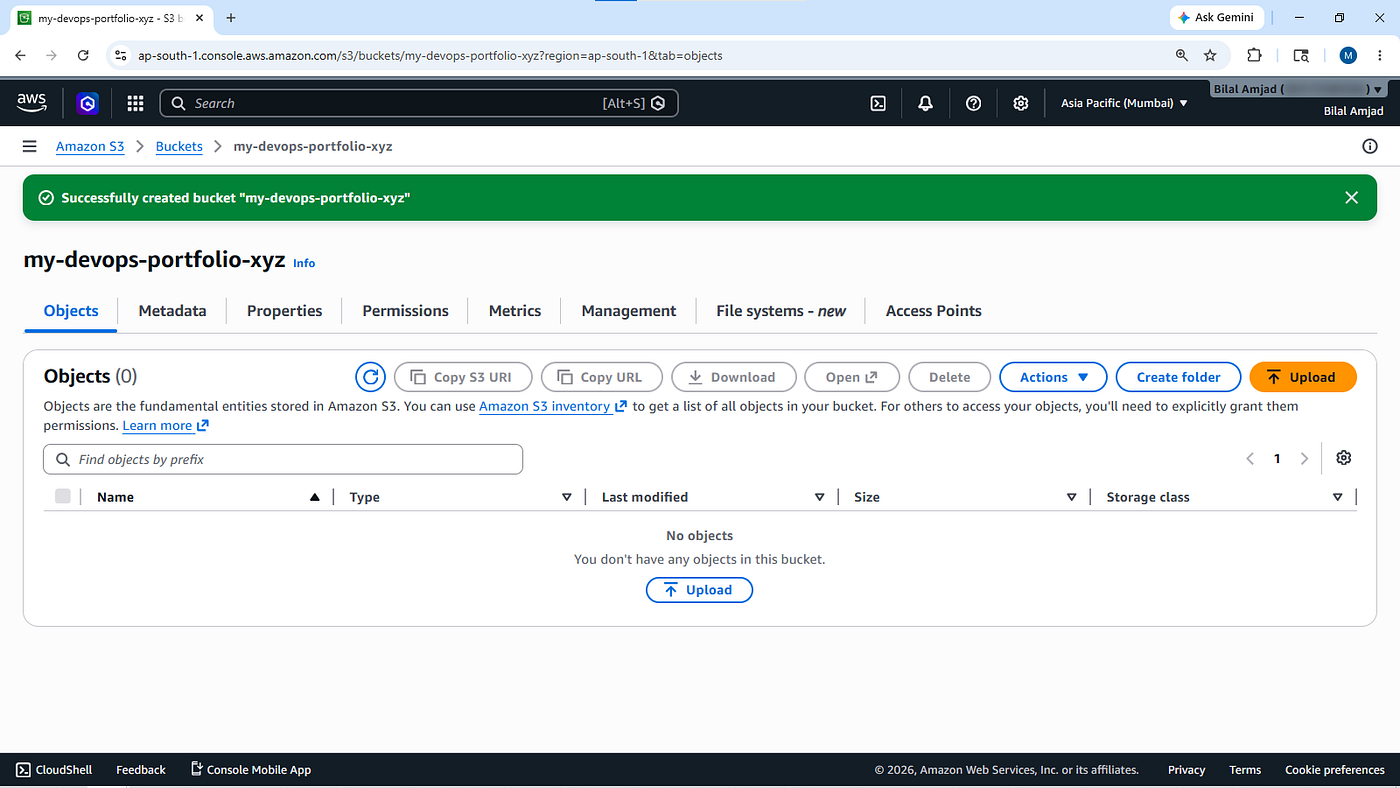
Task: Switch to the Properties tab
Action: 284,311
